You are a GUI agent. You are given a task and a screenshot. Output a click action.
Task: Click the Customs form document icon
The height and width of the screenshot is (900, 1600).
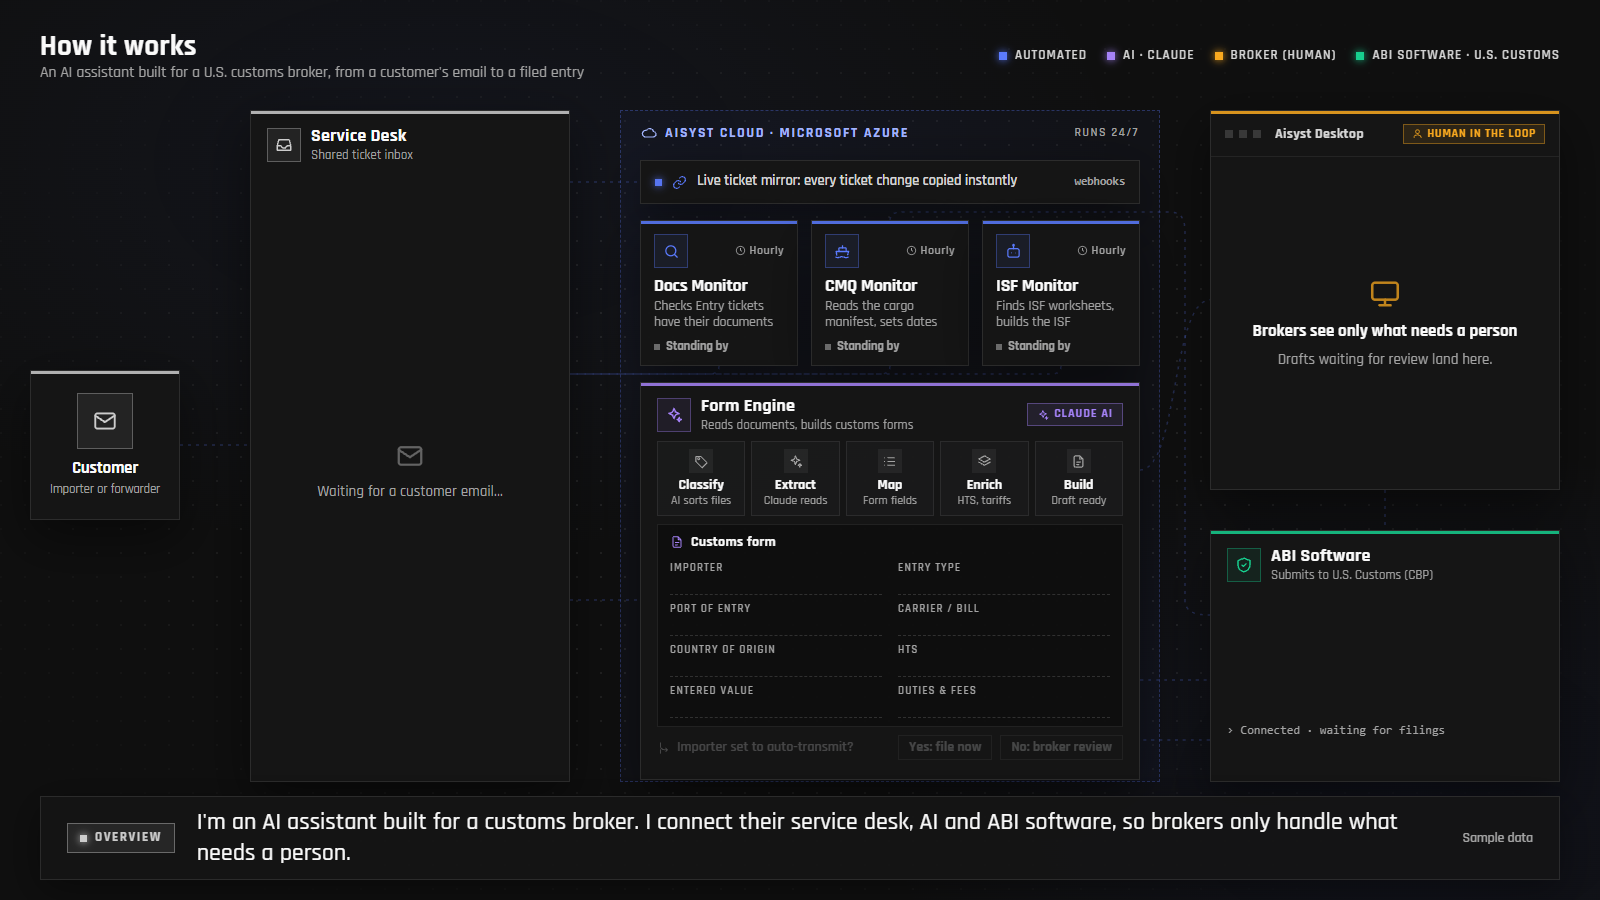pos(677,542)
